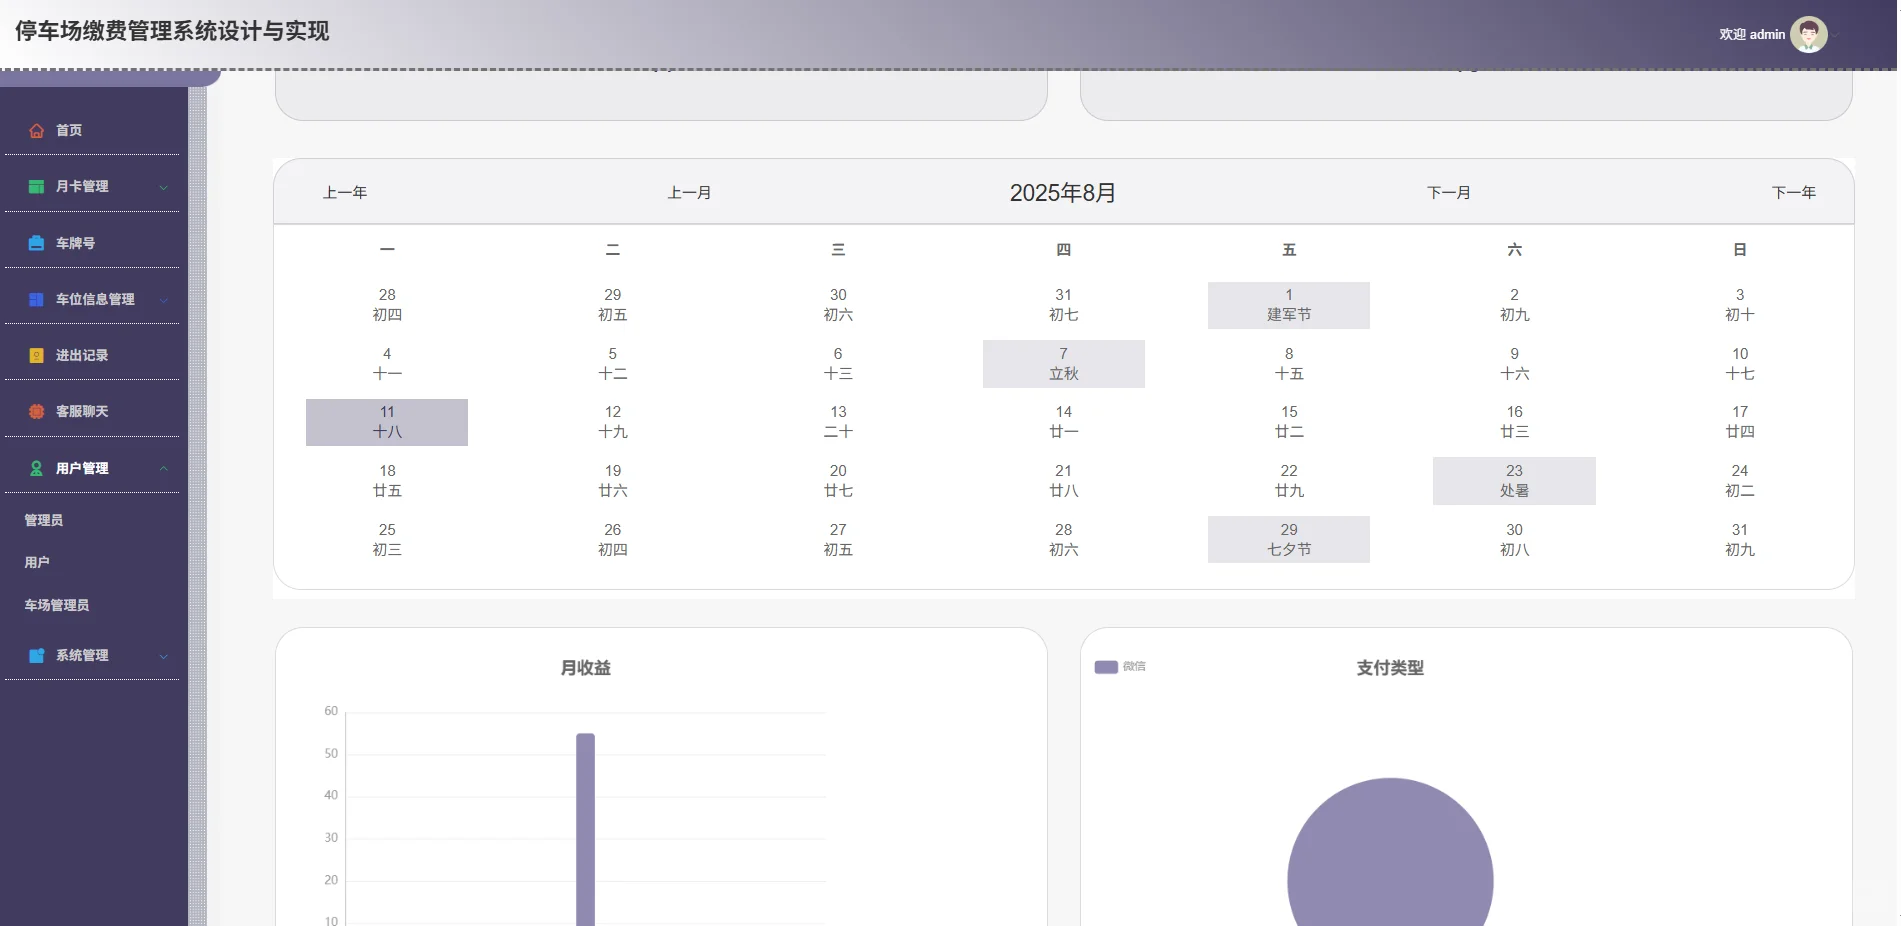Click the orange chat icon for 客服聊天
Image resolution: width=1901 pixels, height=926 pixels.
[x=37, y=411]
